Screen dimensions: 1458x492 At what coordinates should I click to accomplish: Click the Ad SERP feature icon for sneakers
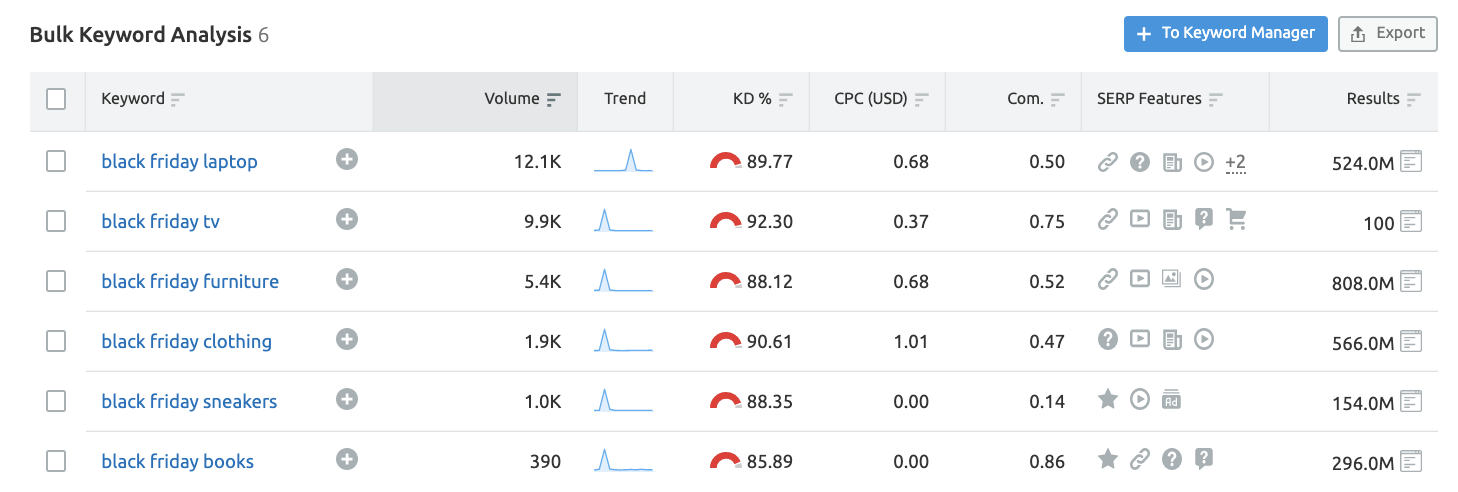[x=1172, y=400]
